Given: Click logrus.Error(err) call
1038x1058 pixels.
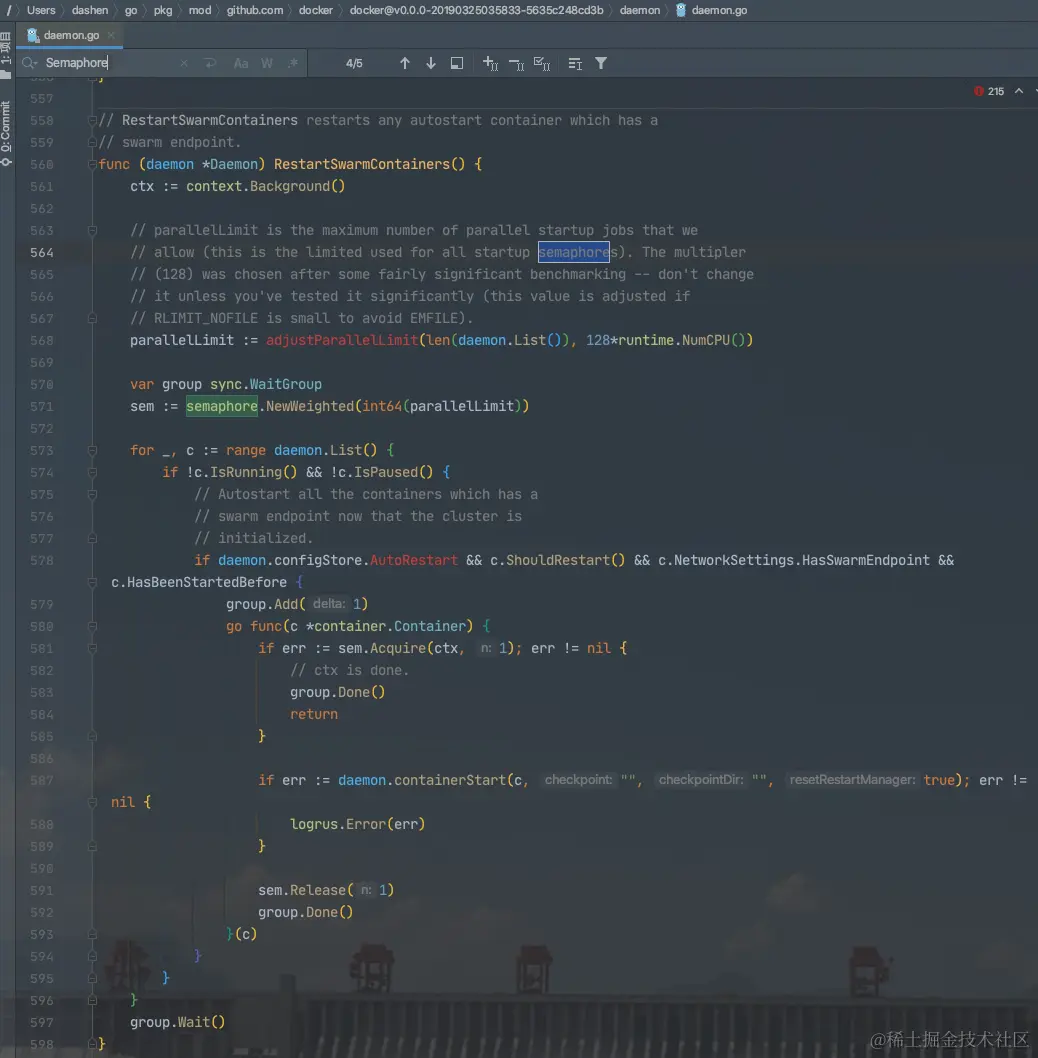Looking at the screenshot, I should (357, 824).
